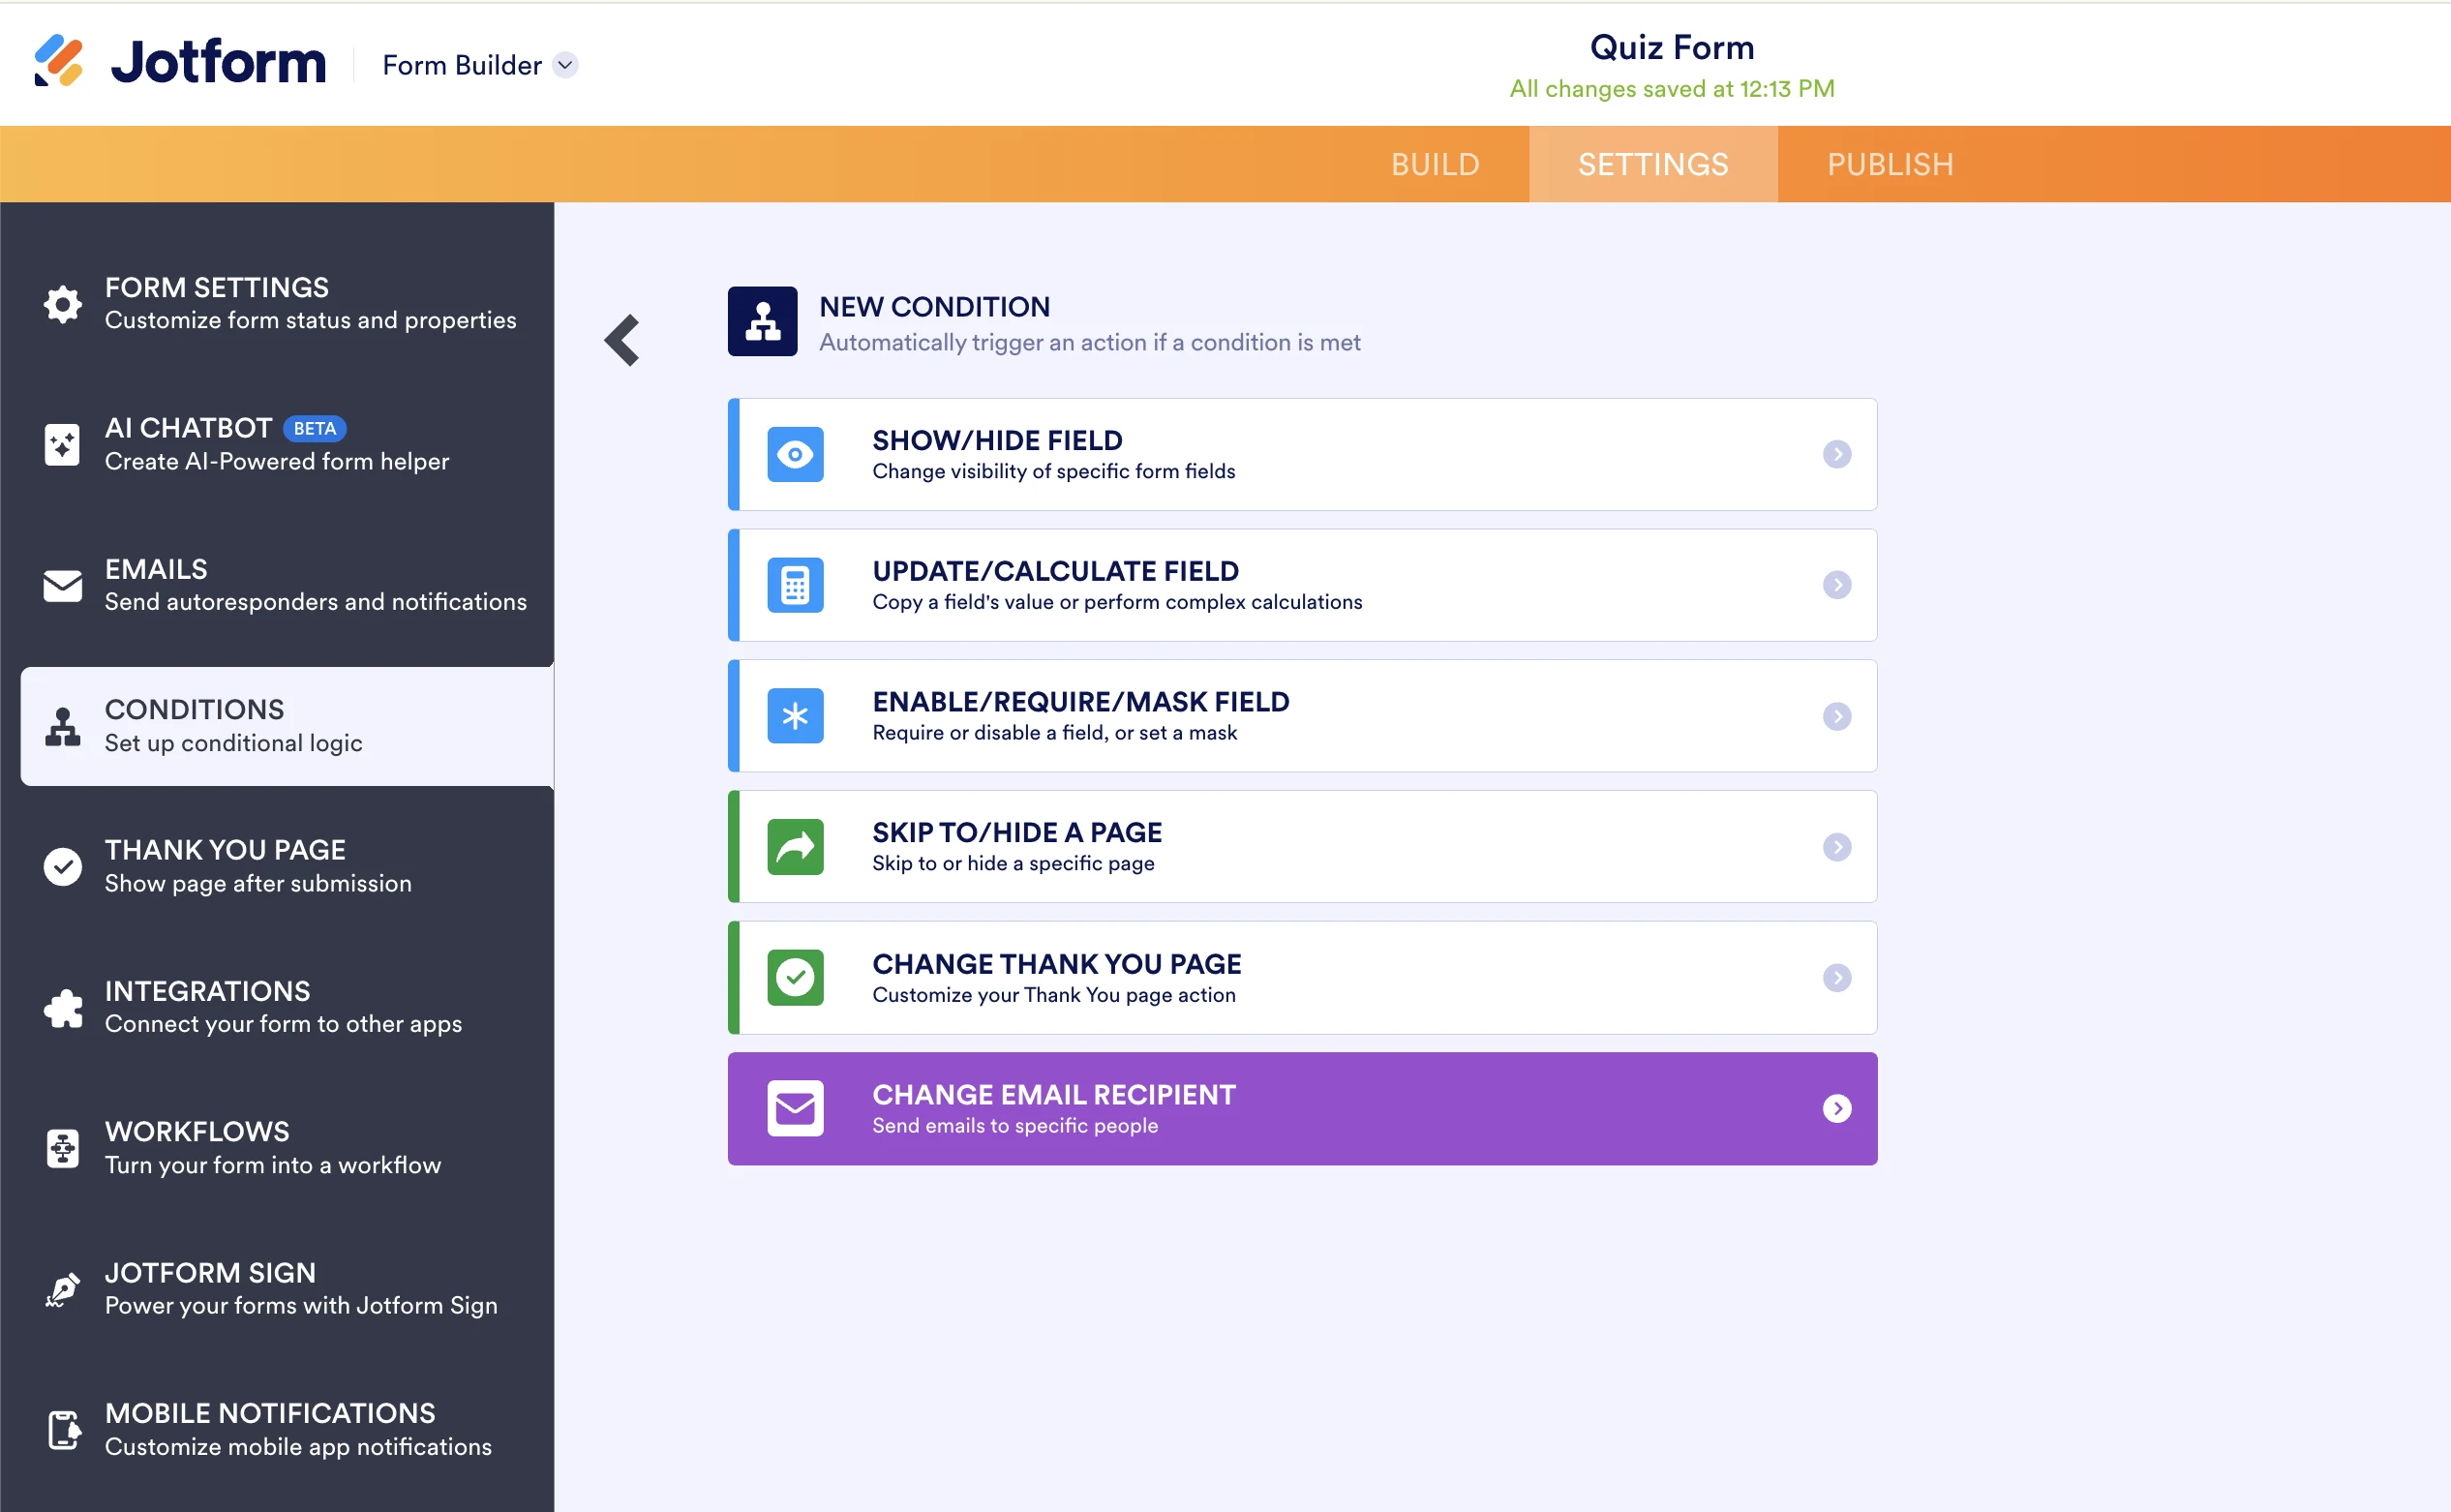Viewport: 2451px width, 1512px height.
Task: Click the eye icon on Show/Hide Field
Action: pos(795,454)
